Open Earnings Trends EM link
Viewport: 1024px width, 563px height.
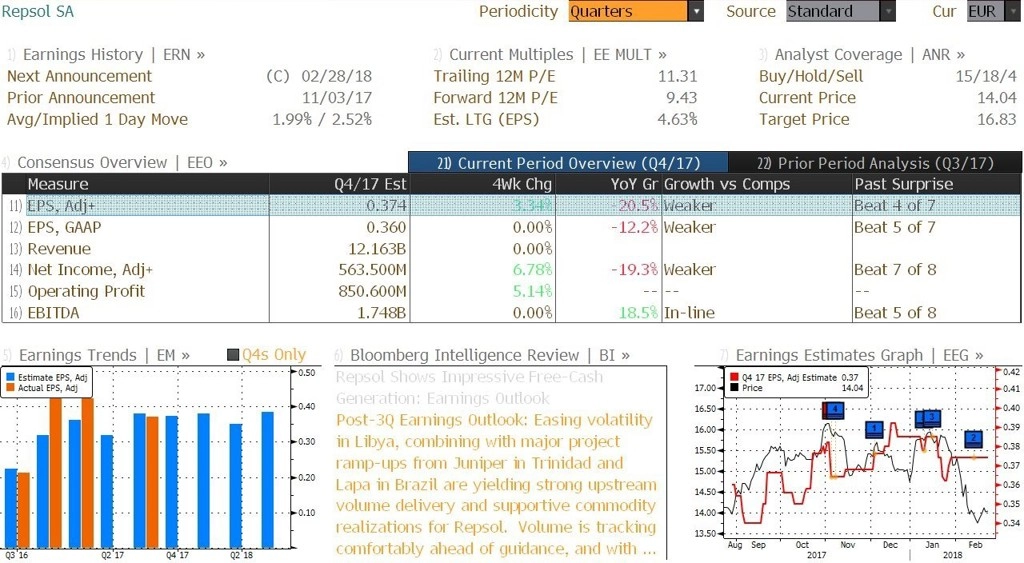104,355
